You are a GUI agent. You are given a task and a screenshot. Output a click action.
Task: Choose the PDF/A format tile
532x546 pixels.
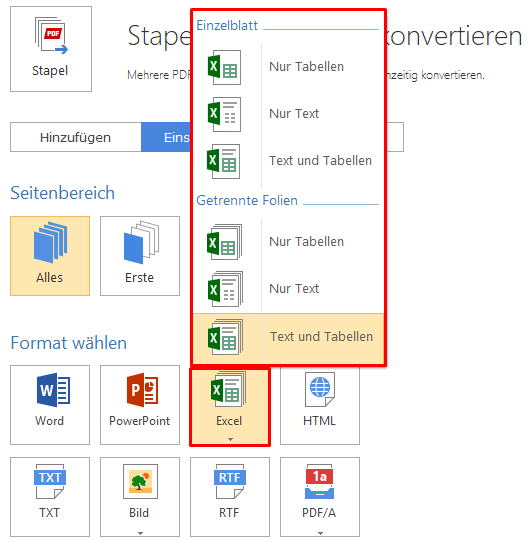(x=320, y=497)
